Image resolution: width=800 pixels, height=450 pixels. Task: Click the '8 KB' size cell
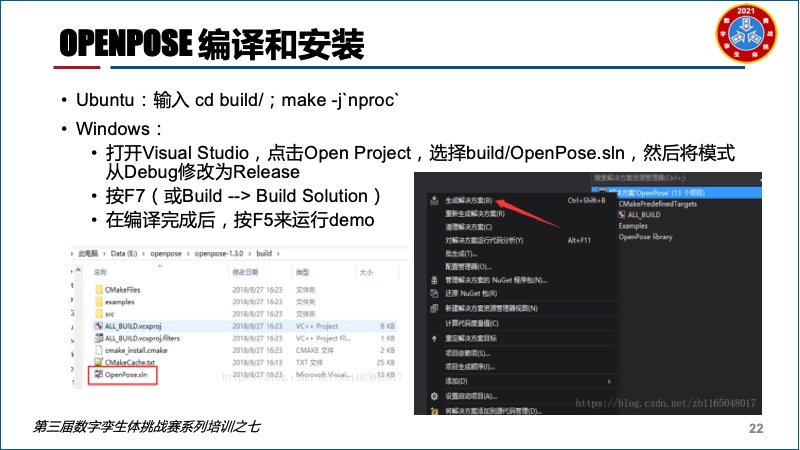click(388, 326)
